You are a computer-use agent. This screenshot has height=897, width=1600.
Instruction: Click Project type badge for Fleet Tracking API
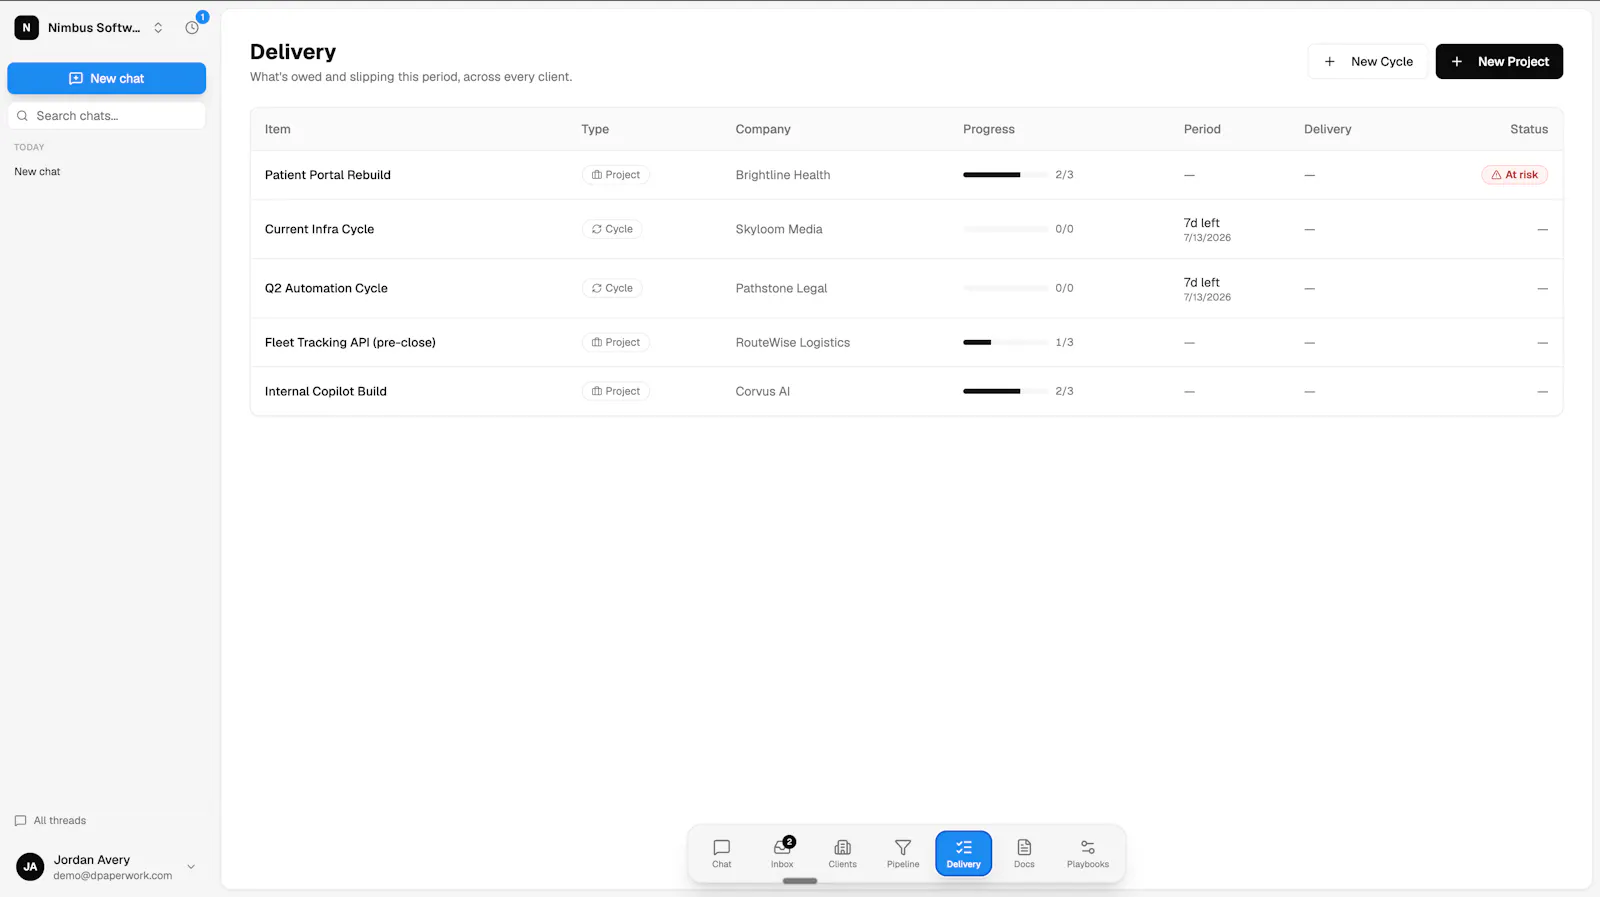point(616,342)
